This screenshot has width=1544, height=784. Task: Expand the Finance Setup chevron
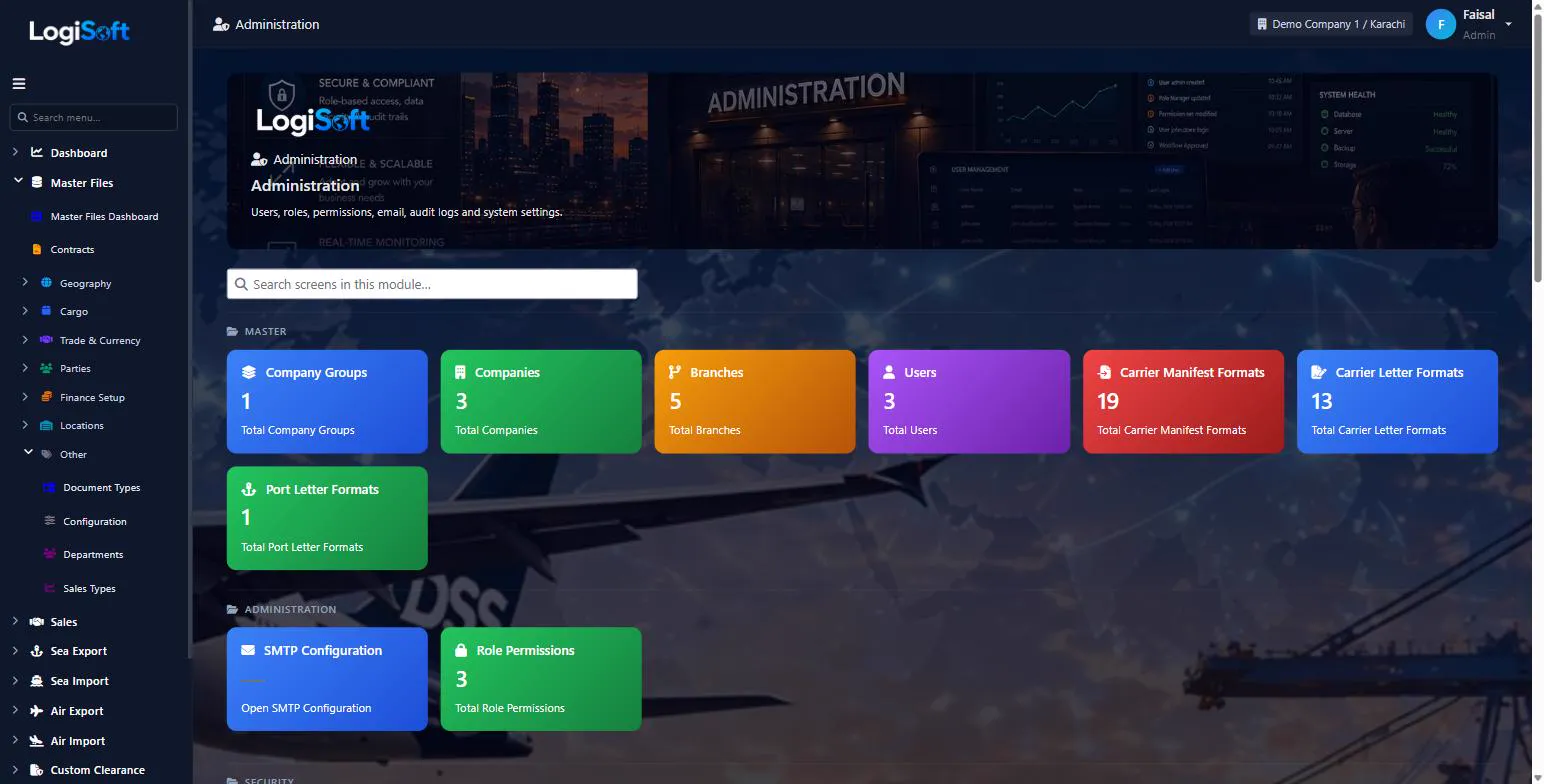[25, 397]
